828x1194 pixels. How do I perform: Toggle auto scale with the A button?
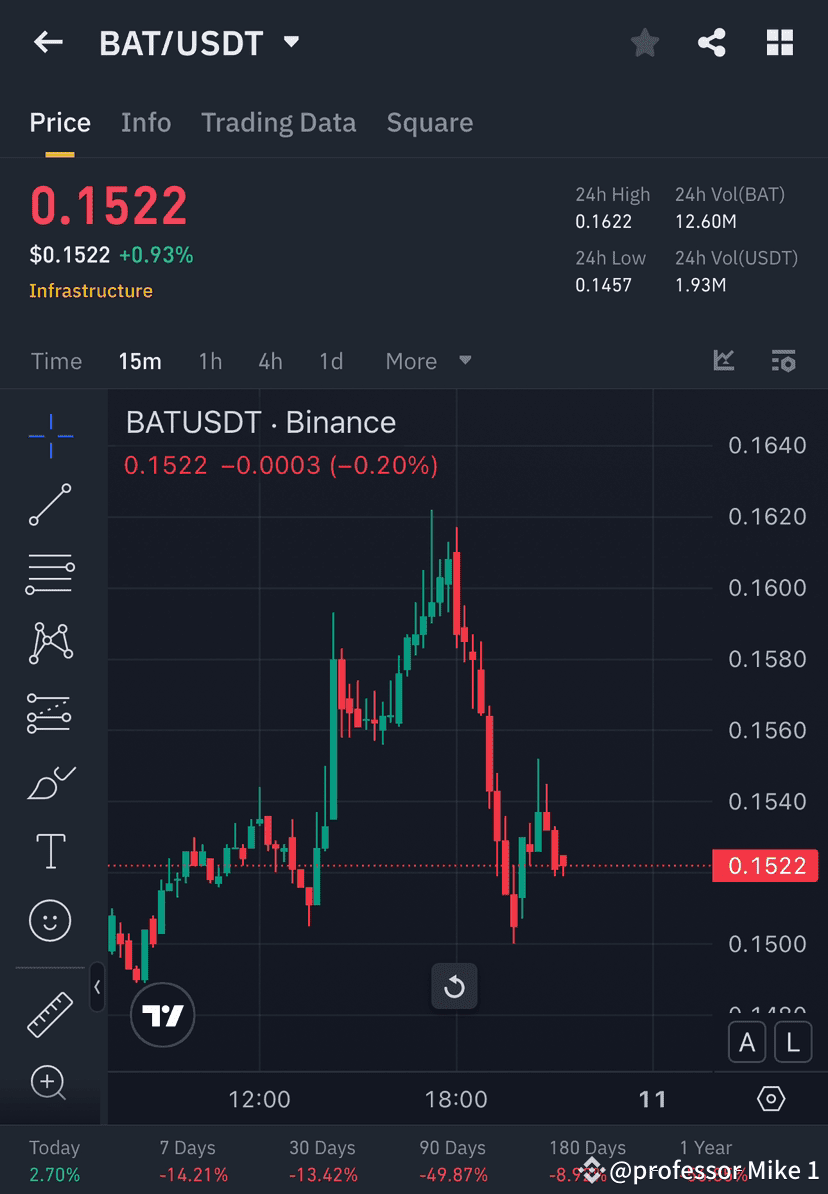(x=747, y=1042)
